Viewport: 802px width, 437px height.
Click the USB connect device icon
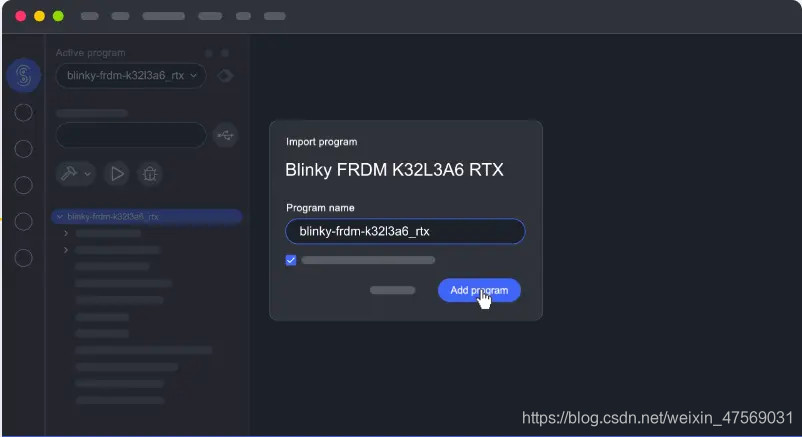pos(225,135)
